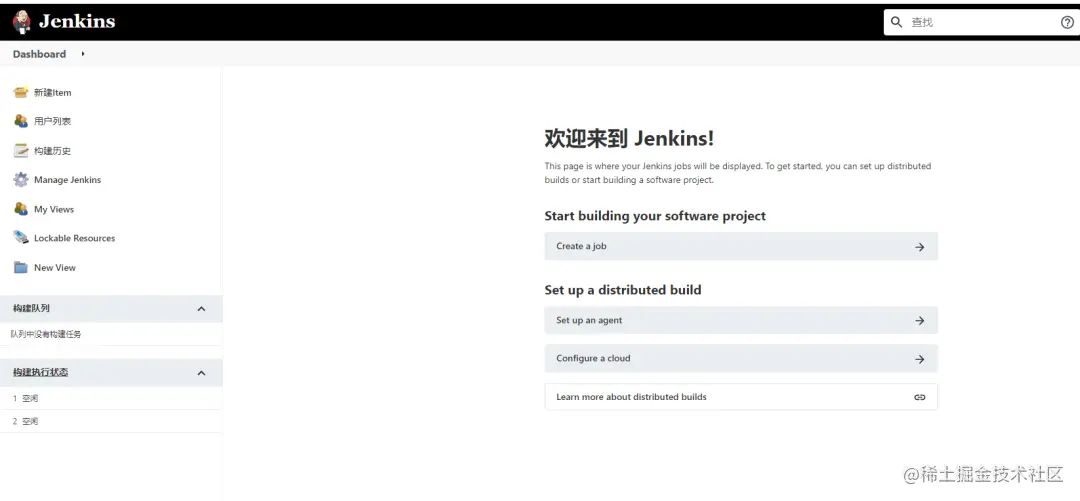Open the 构建执行状态 header link
The height and width of the screenshot is (501, 1080).
tap(40, 372)
